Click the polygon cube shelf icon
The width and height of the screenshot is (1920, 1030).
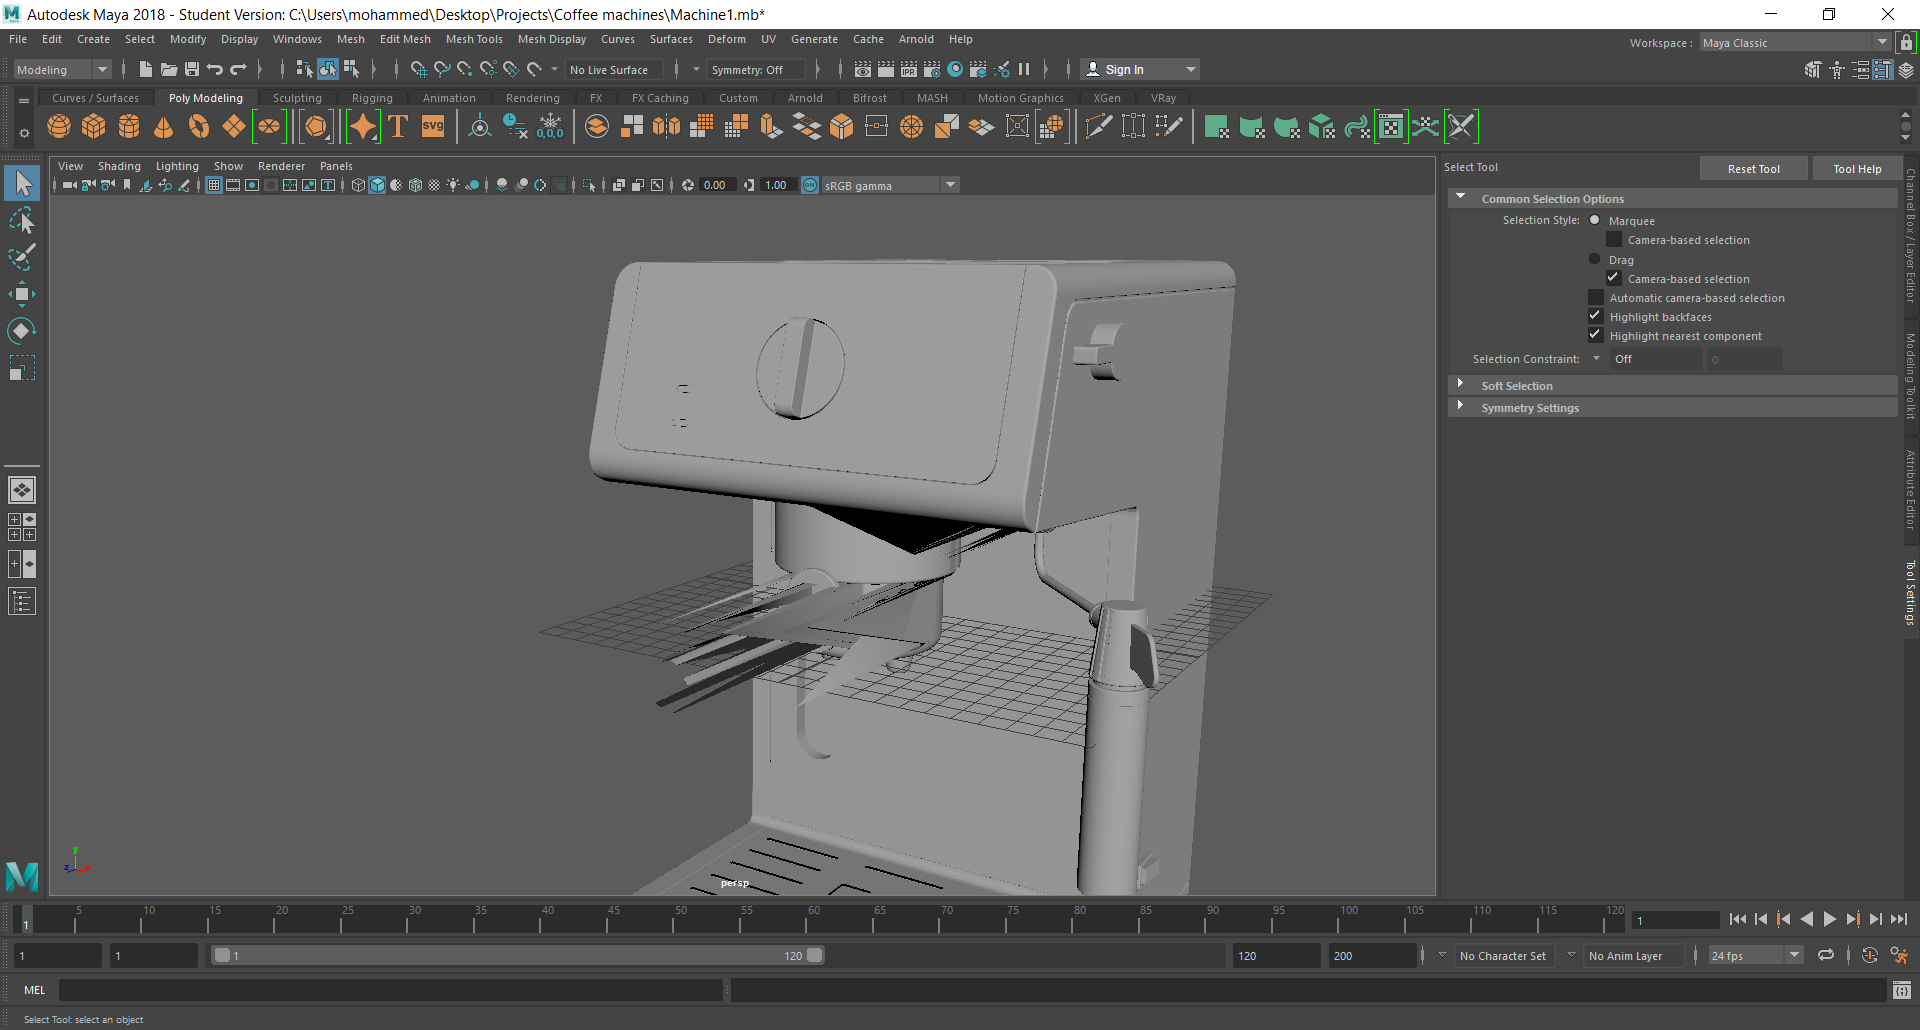(94, 127)
